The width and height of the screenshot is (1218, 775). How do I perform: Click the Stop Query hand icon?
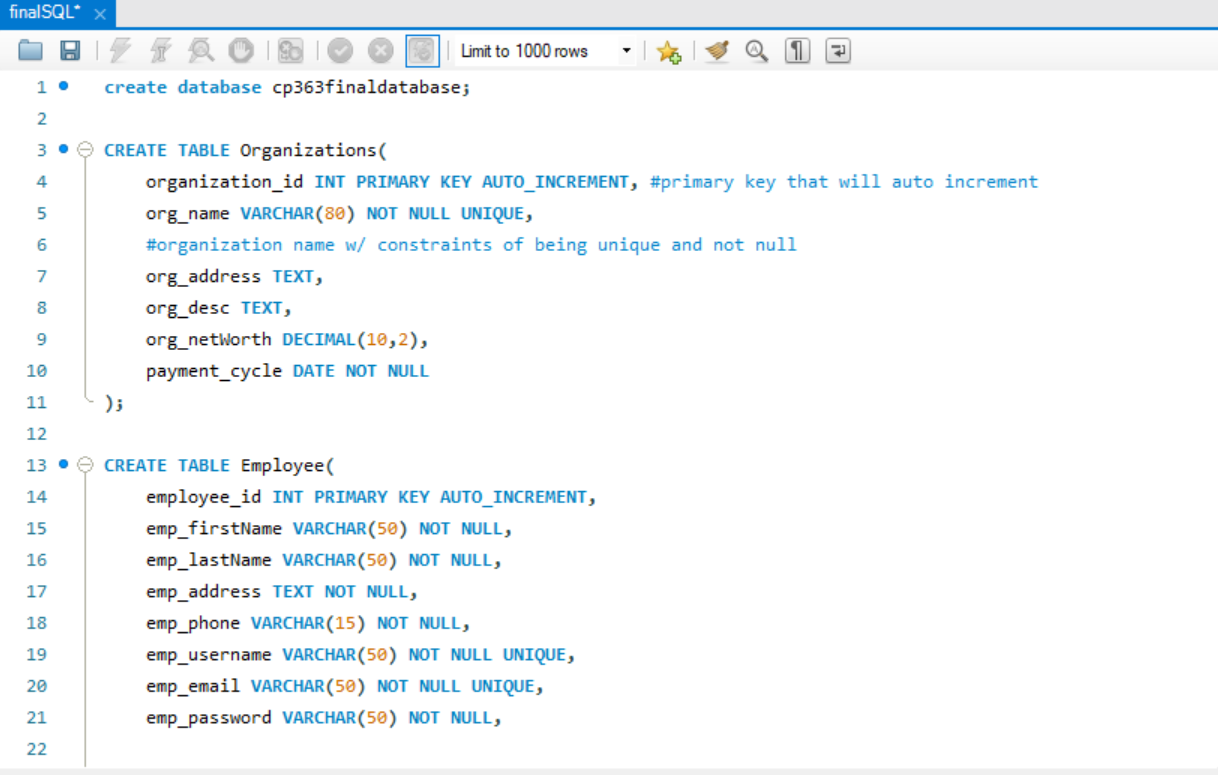click(x=241, y=50)
